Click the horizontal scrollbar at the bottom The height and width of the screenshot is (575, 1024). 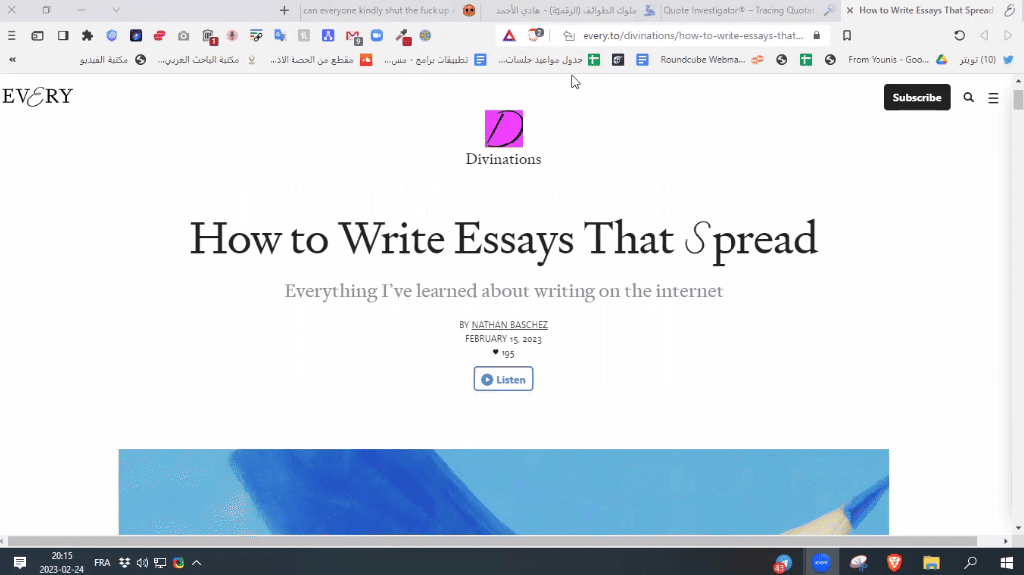(x=500, y=541)
